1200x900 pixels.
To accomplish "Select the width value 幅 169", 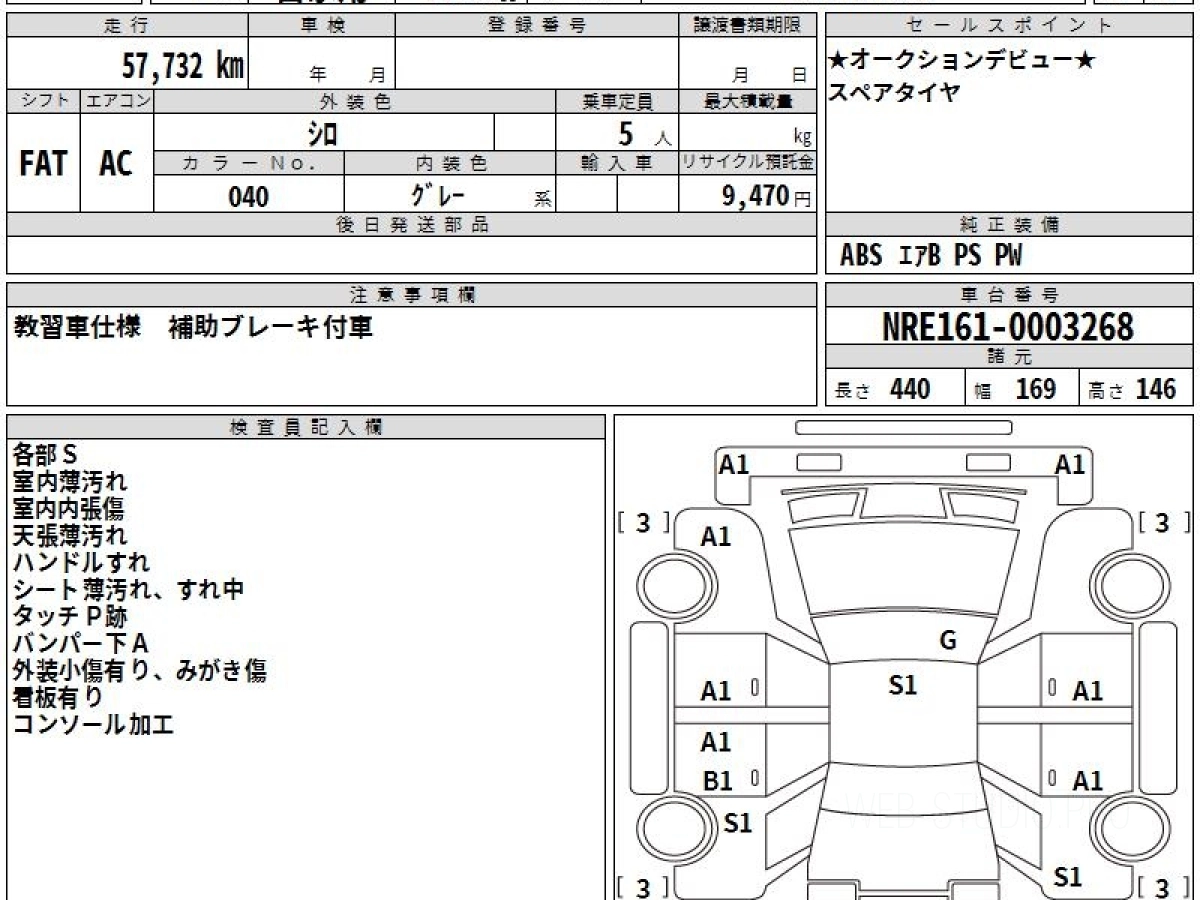I will tap(1016, 389).
